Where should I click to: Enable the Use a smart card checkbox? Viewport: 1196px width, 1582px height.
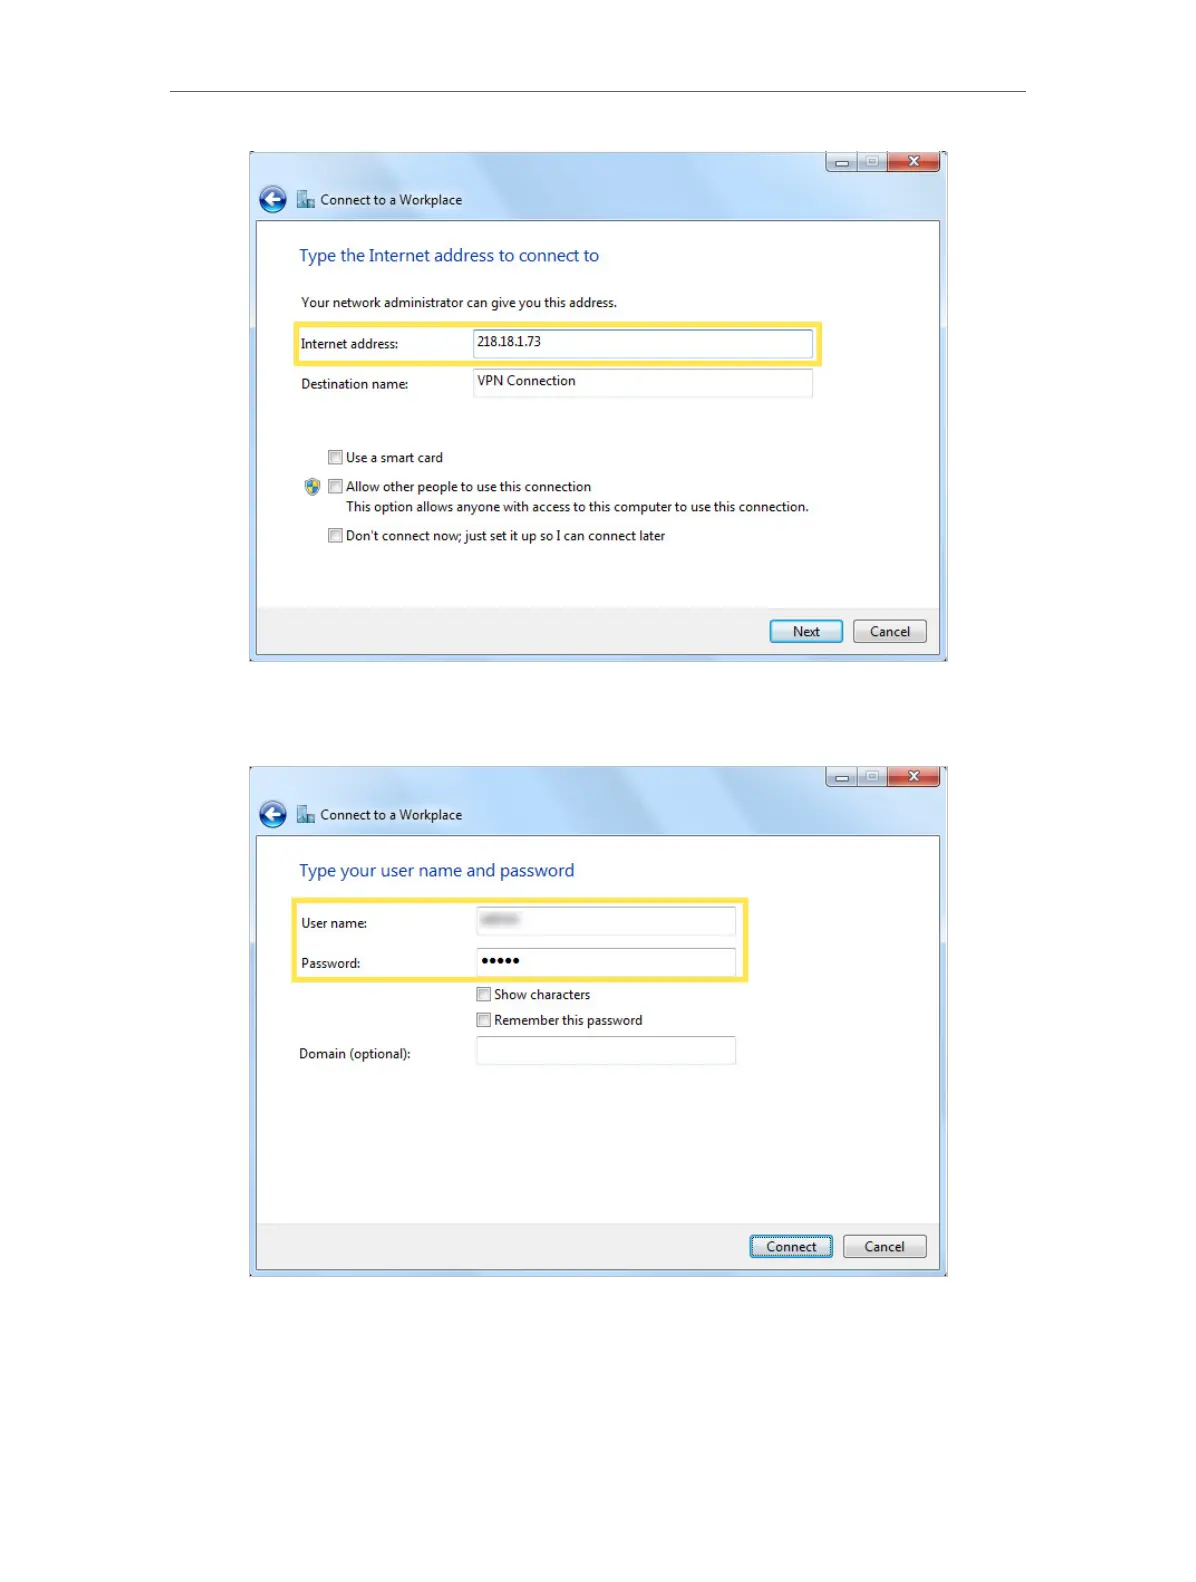(x=335, y=457)
